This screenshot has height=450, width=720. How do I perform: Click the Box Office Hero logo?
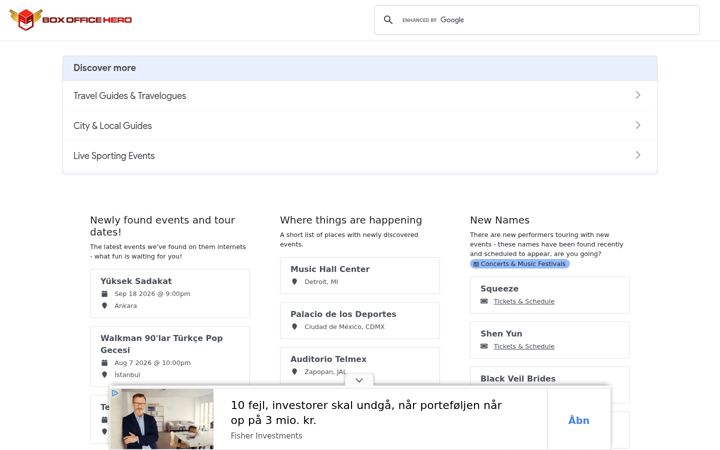(71, 20)
